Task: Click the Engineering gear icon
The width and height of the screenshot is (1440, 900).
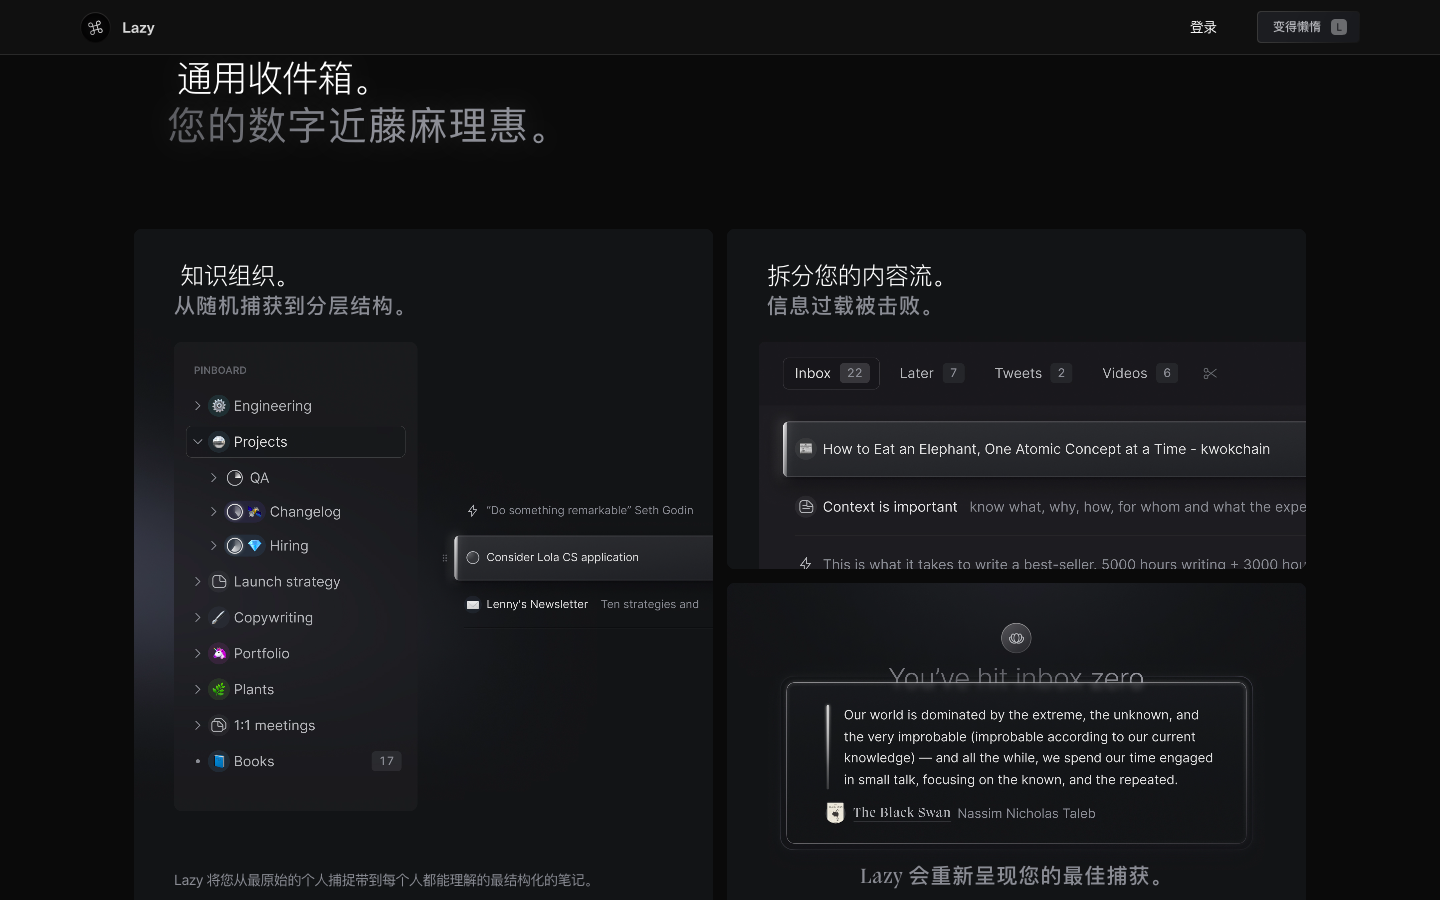Action: coord(219,406)
